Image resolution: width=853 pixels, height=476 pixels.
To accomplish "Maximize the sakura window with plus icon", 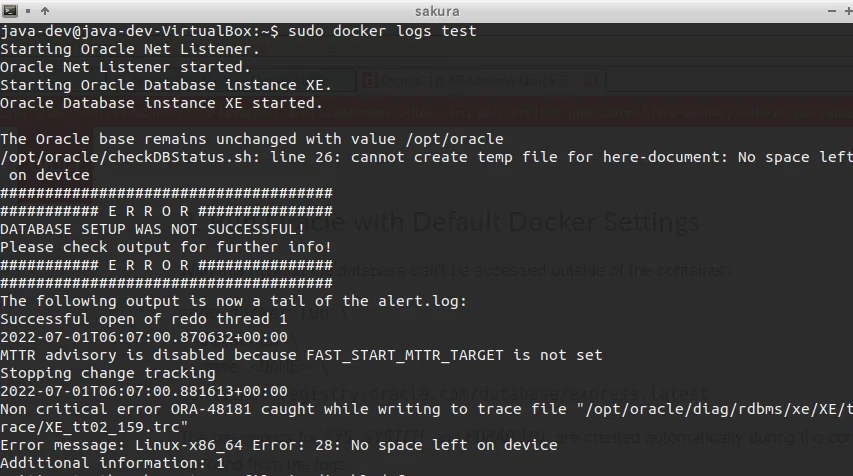I will tap(848, 11).
